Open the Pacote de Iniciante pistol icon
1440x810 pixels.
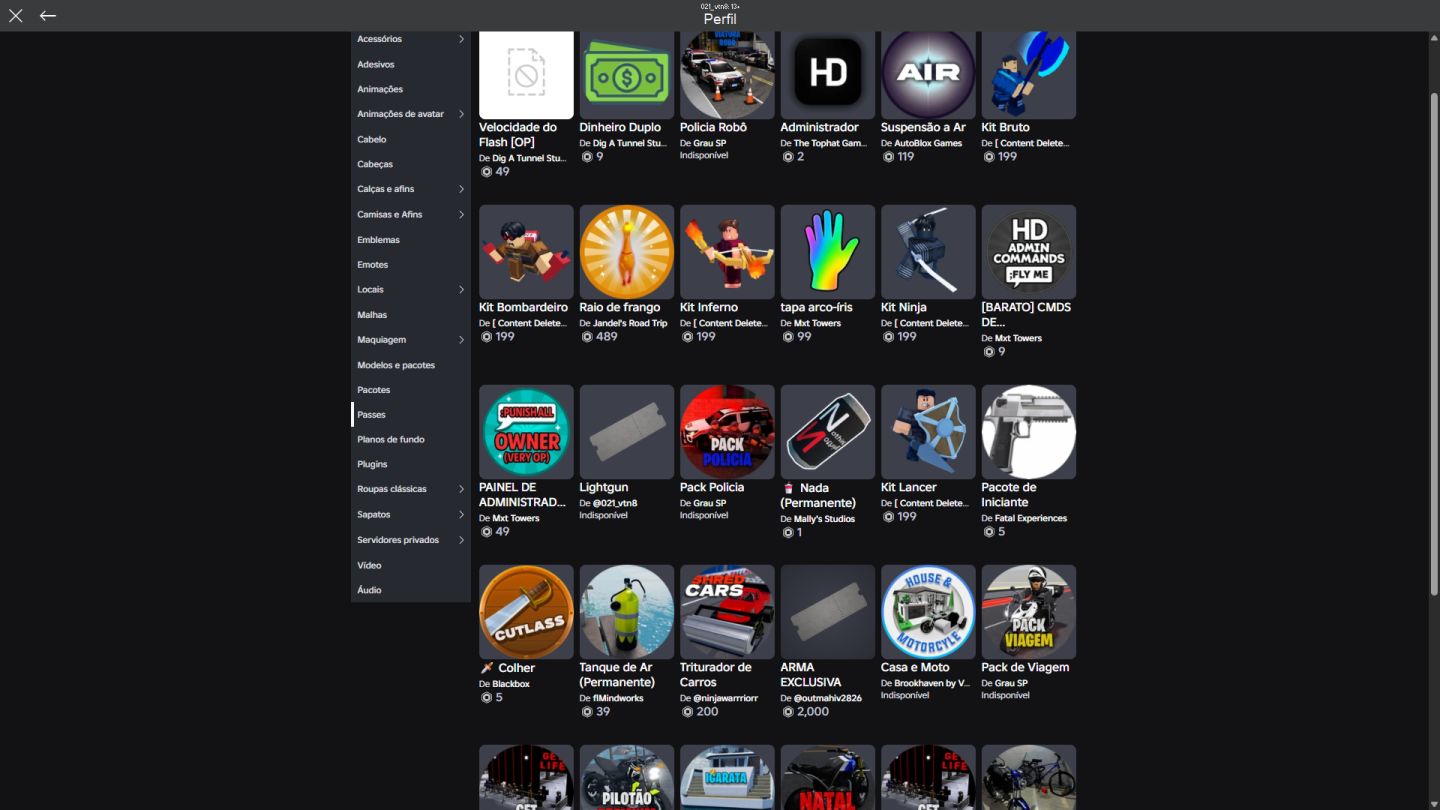(x=1029, y=432)
